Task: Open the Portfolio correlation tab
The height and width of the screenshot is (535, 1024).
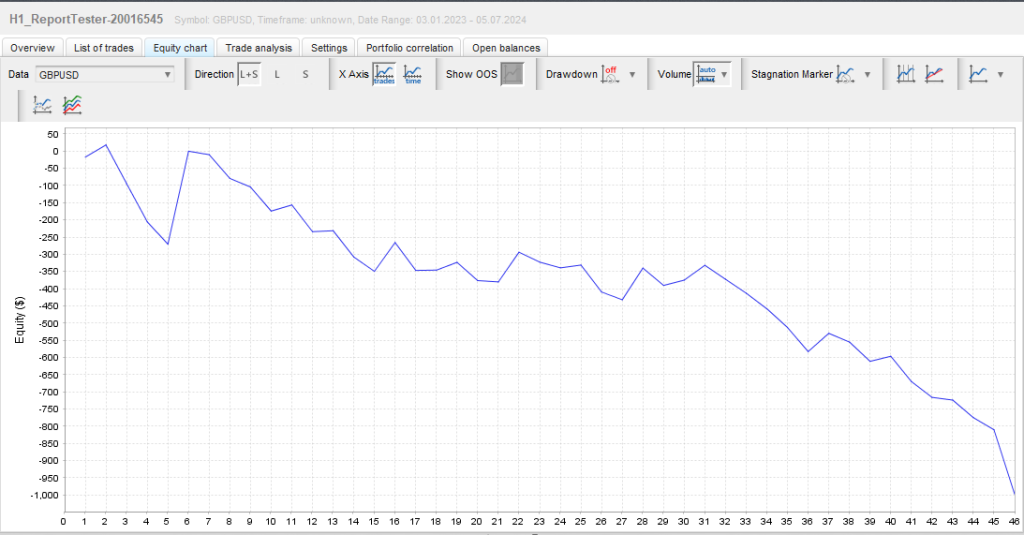Action: (x=409, y=47)
